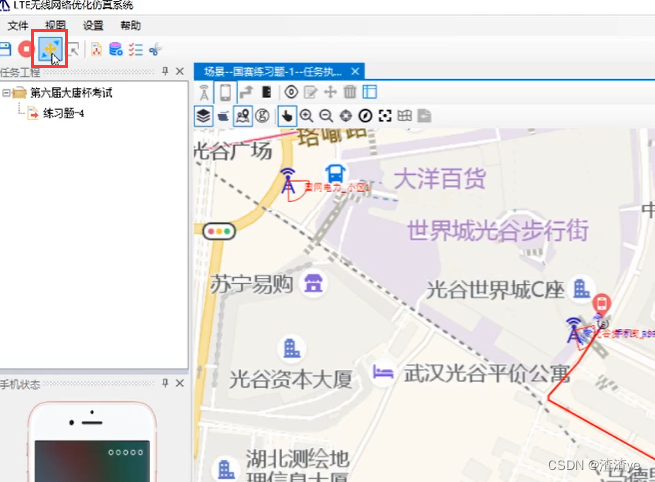Image resolution: width=655 pixels, height=482 pixels.
Task: Click the 世界城光谷步行街 map label
Action: coord(498,230)
